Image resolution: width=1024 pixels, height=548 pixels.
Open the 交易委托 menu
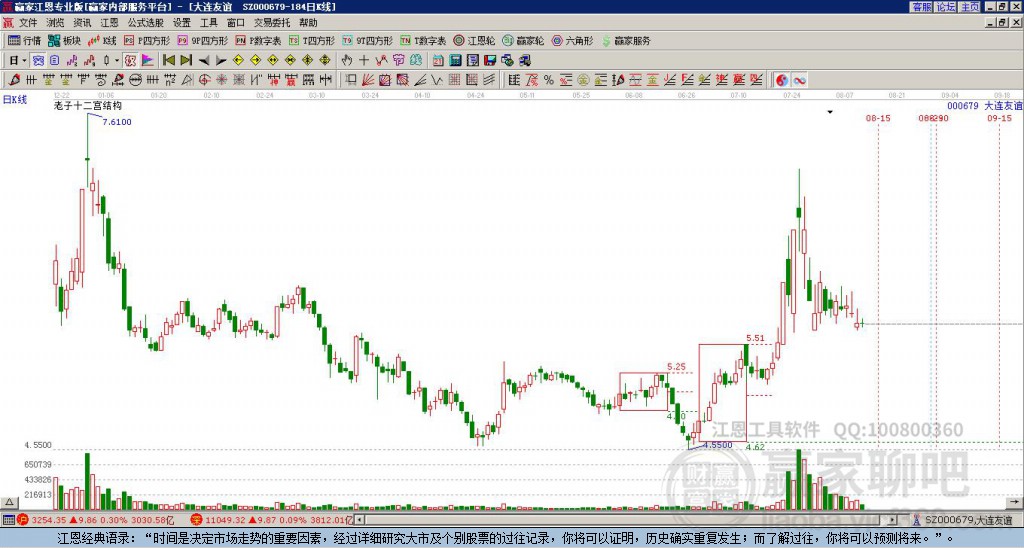tap(272, 23)
